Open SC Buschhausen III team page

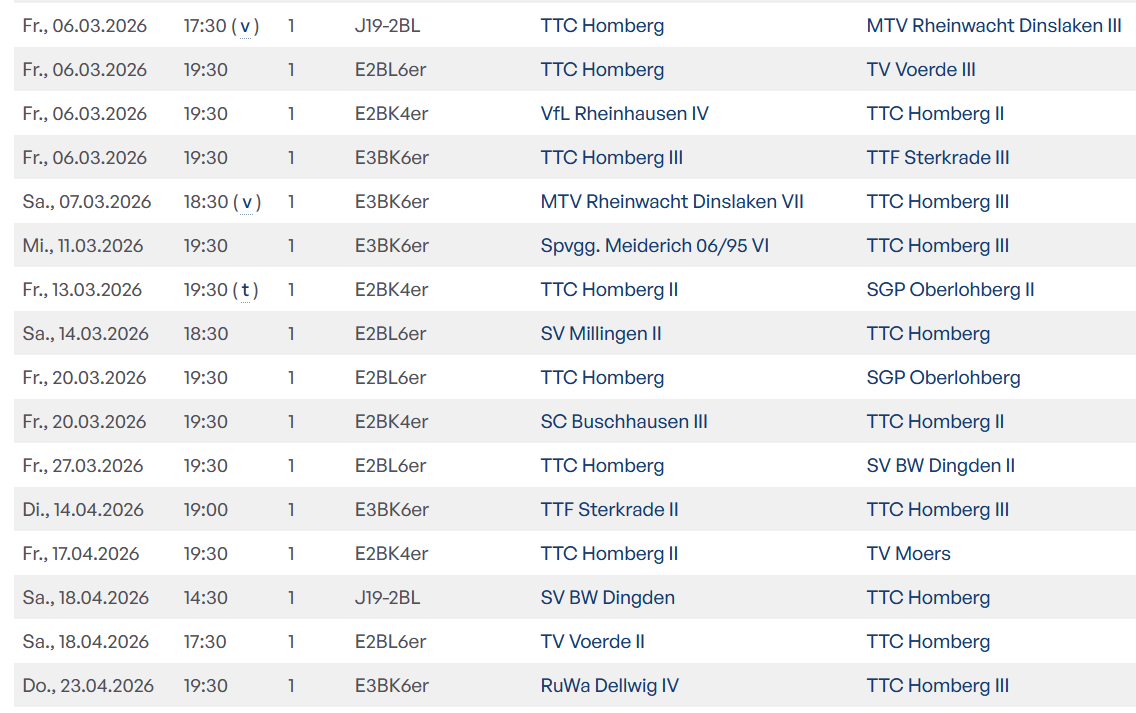pyautogui.click(x=624, y=422)
